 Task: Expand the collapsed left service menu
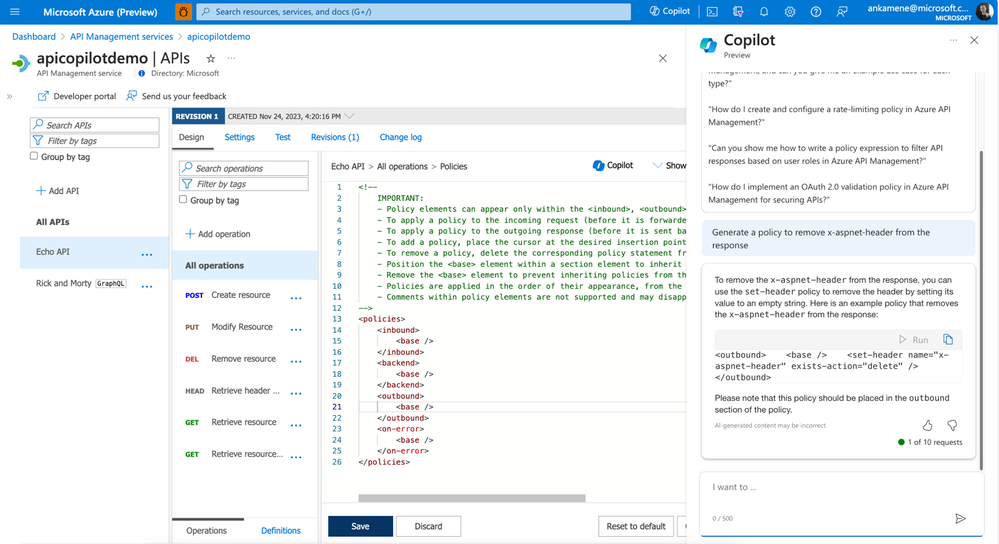pyautogui.click(x=10, y=97)
